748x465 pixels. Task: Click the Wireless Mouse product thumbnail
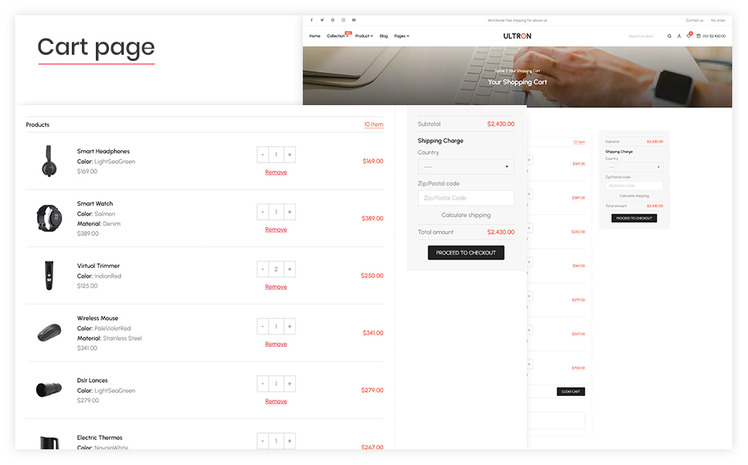click(50, 332)
